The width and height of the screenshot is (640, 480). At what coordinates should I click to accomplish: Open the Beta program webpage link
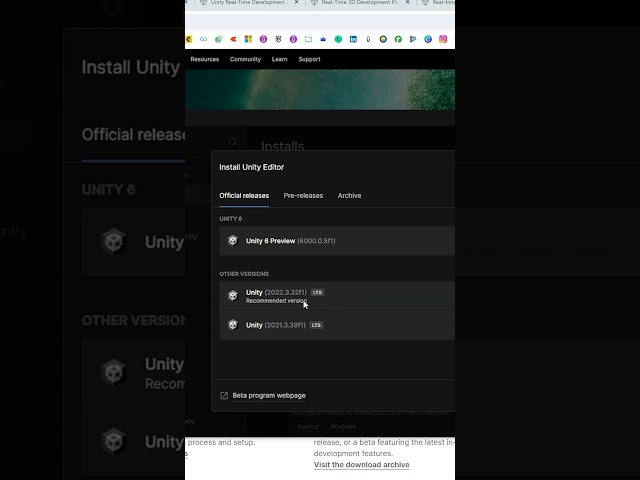tap(269, 396)
